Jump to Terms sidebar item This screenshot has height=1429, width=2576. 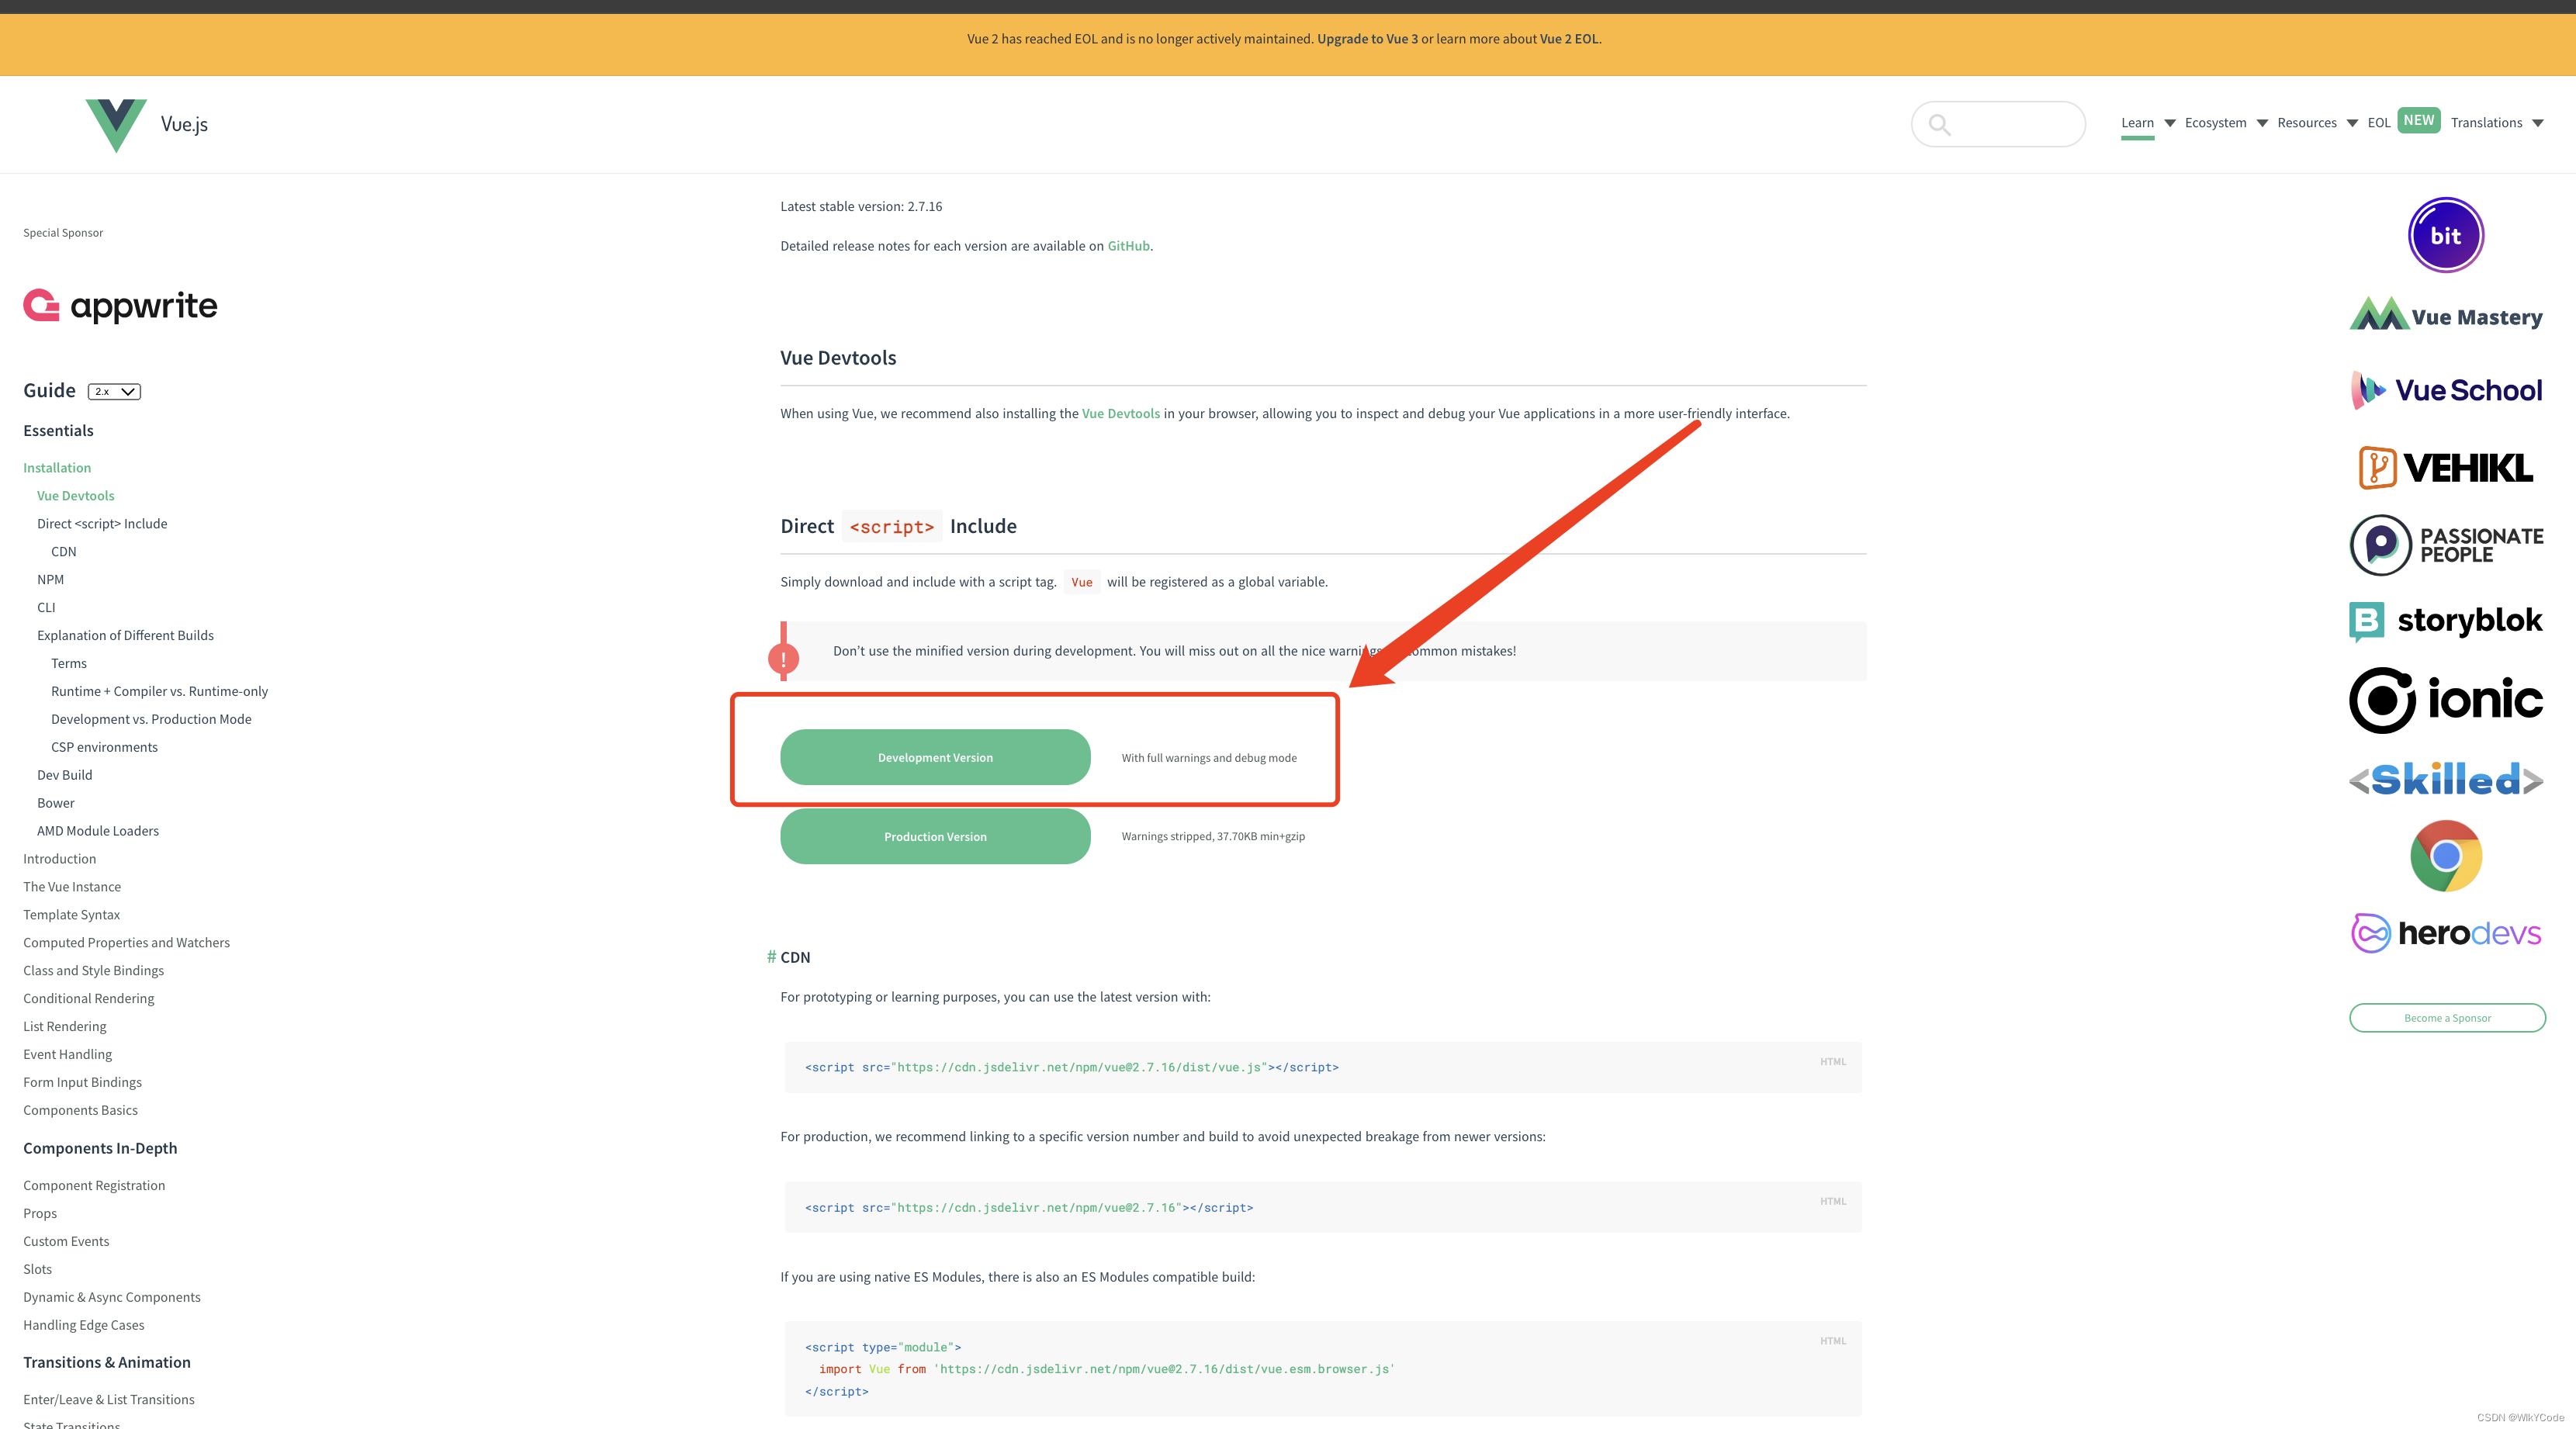click(x=69, y=663)
